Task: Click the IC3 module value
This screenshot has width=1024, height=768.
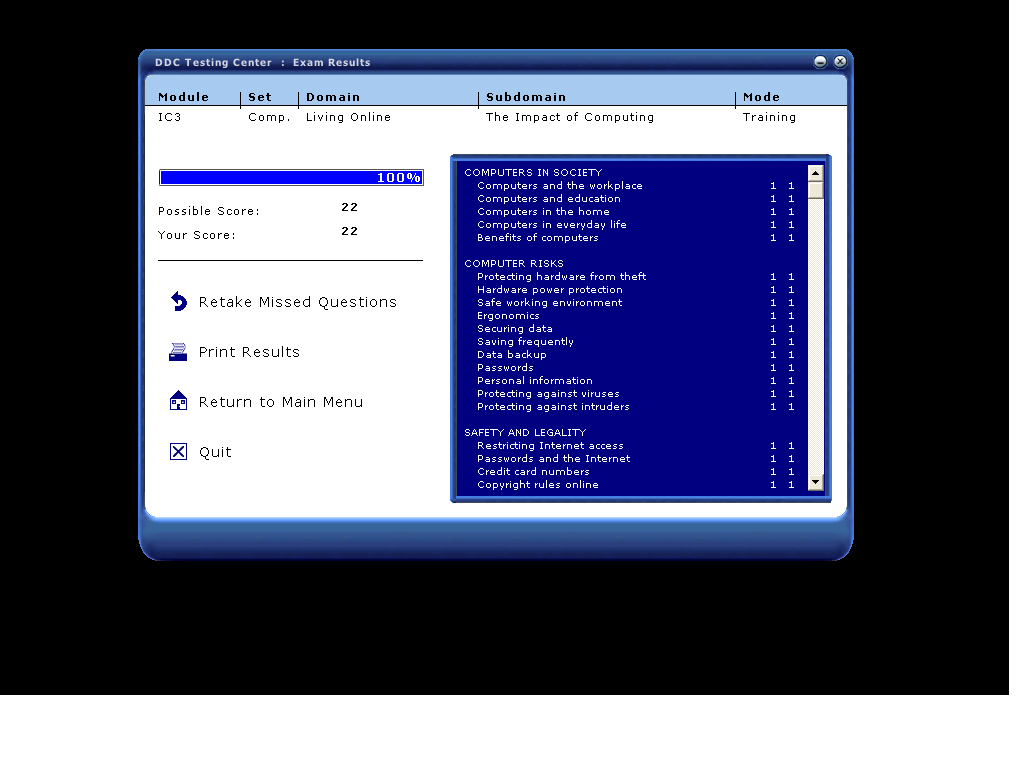Action: (170, 118)
